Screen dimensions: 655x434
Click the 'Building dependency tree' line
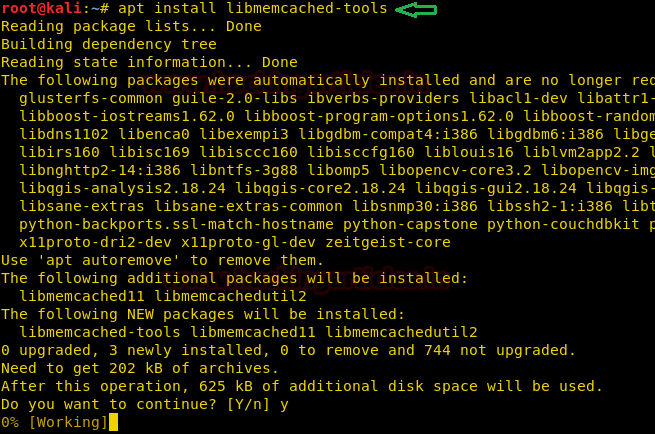(x=108, y=44)
